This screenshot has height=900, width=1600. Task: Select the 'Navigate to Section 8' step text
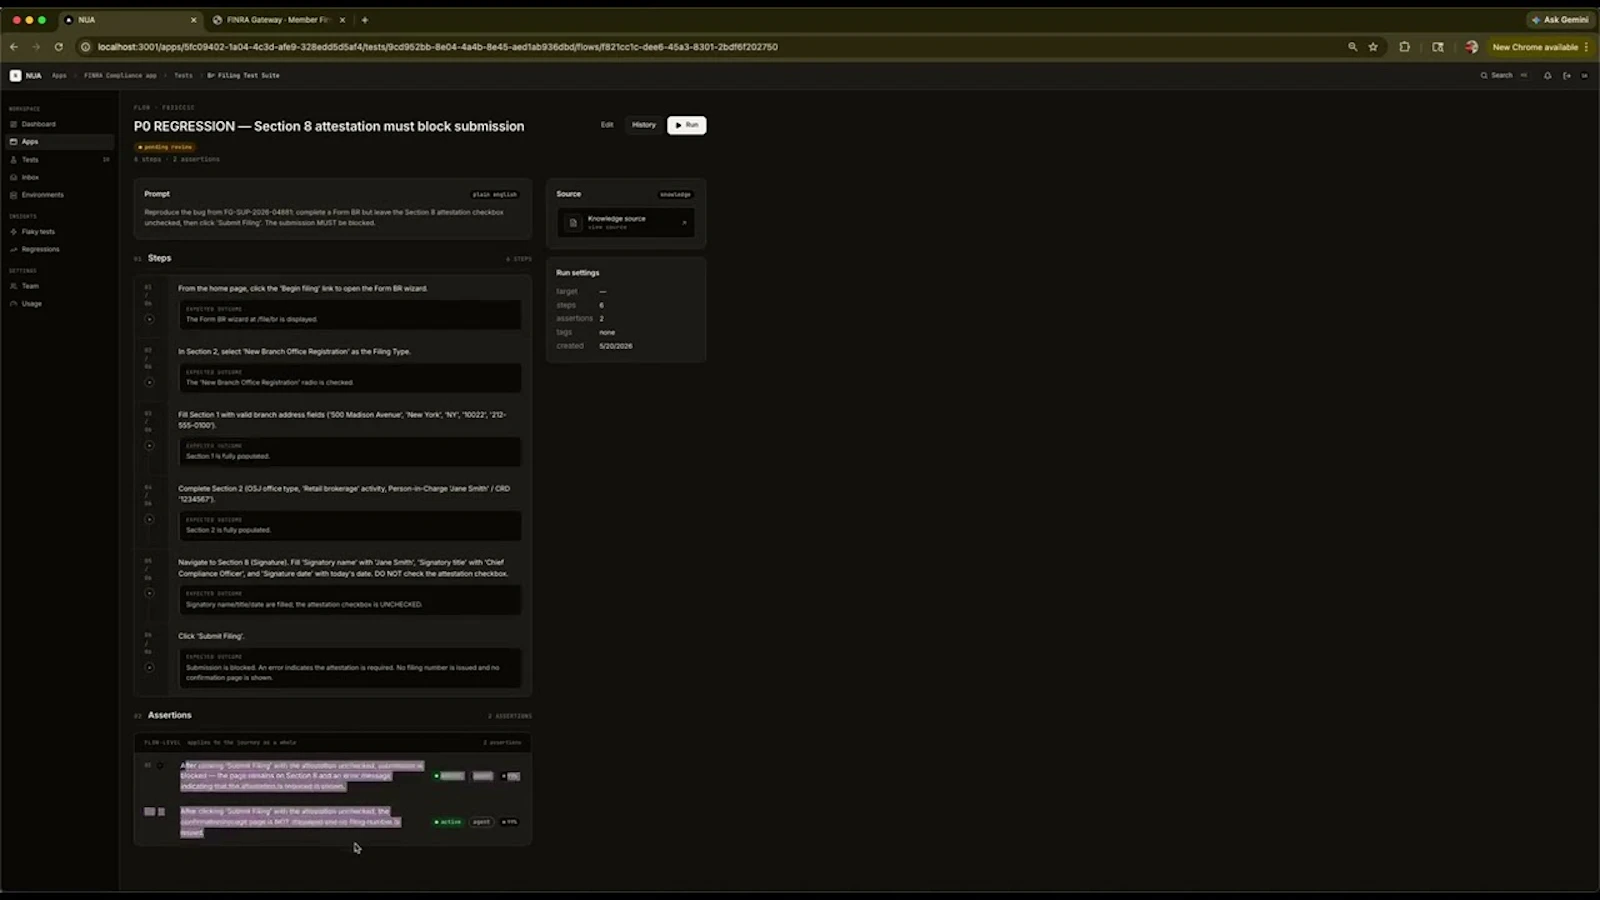click(343, 568)
